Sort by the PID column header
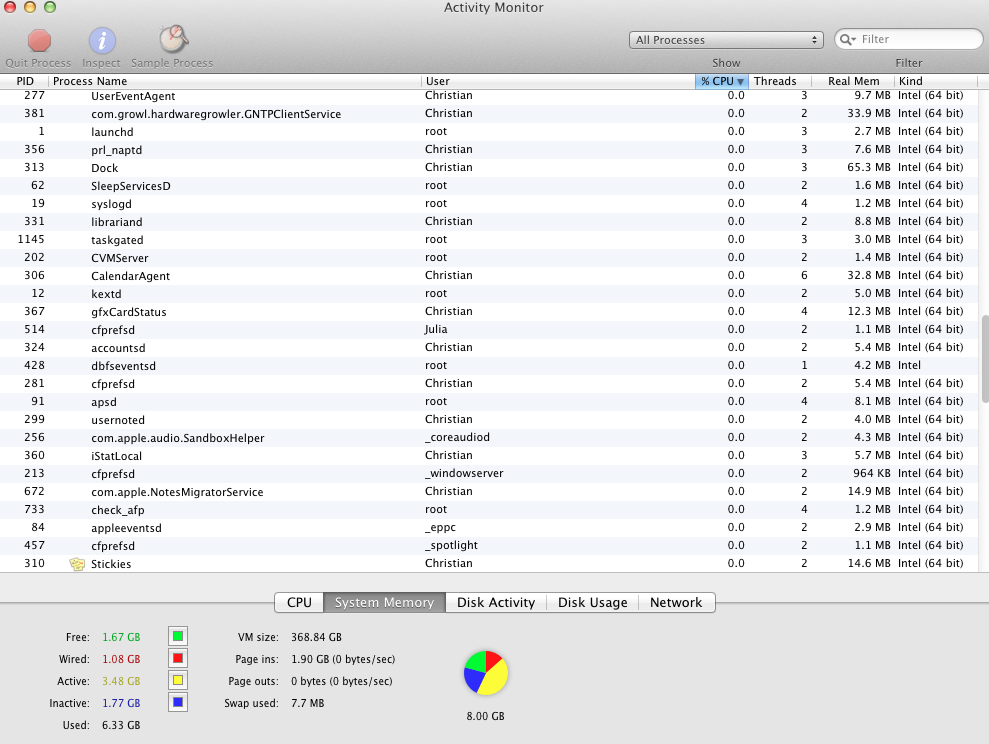This screenshot has height=744, width=989. tap(25, 81)
